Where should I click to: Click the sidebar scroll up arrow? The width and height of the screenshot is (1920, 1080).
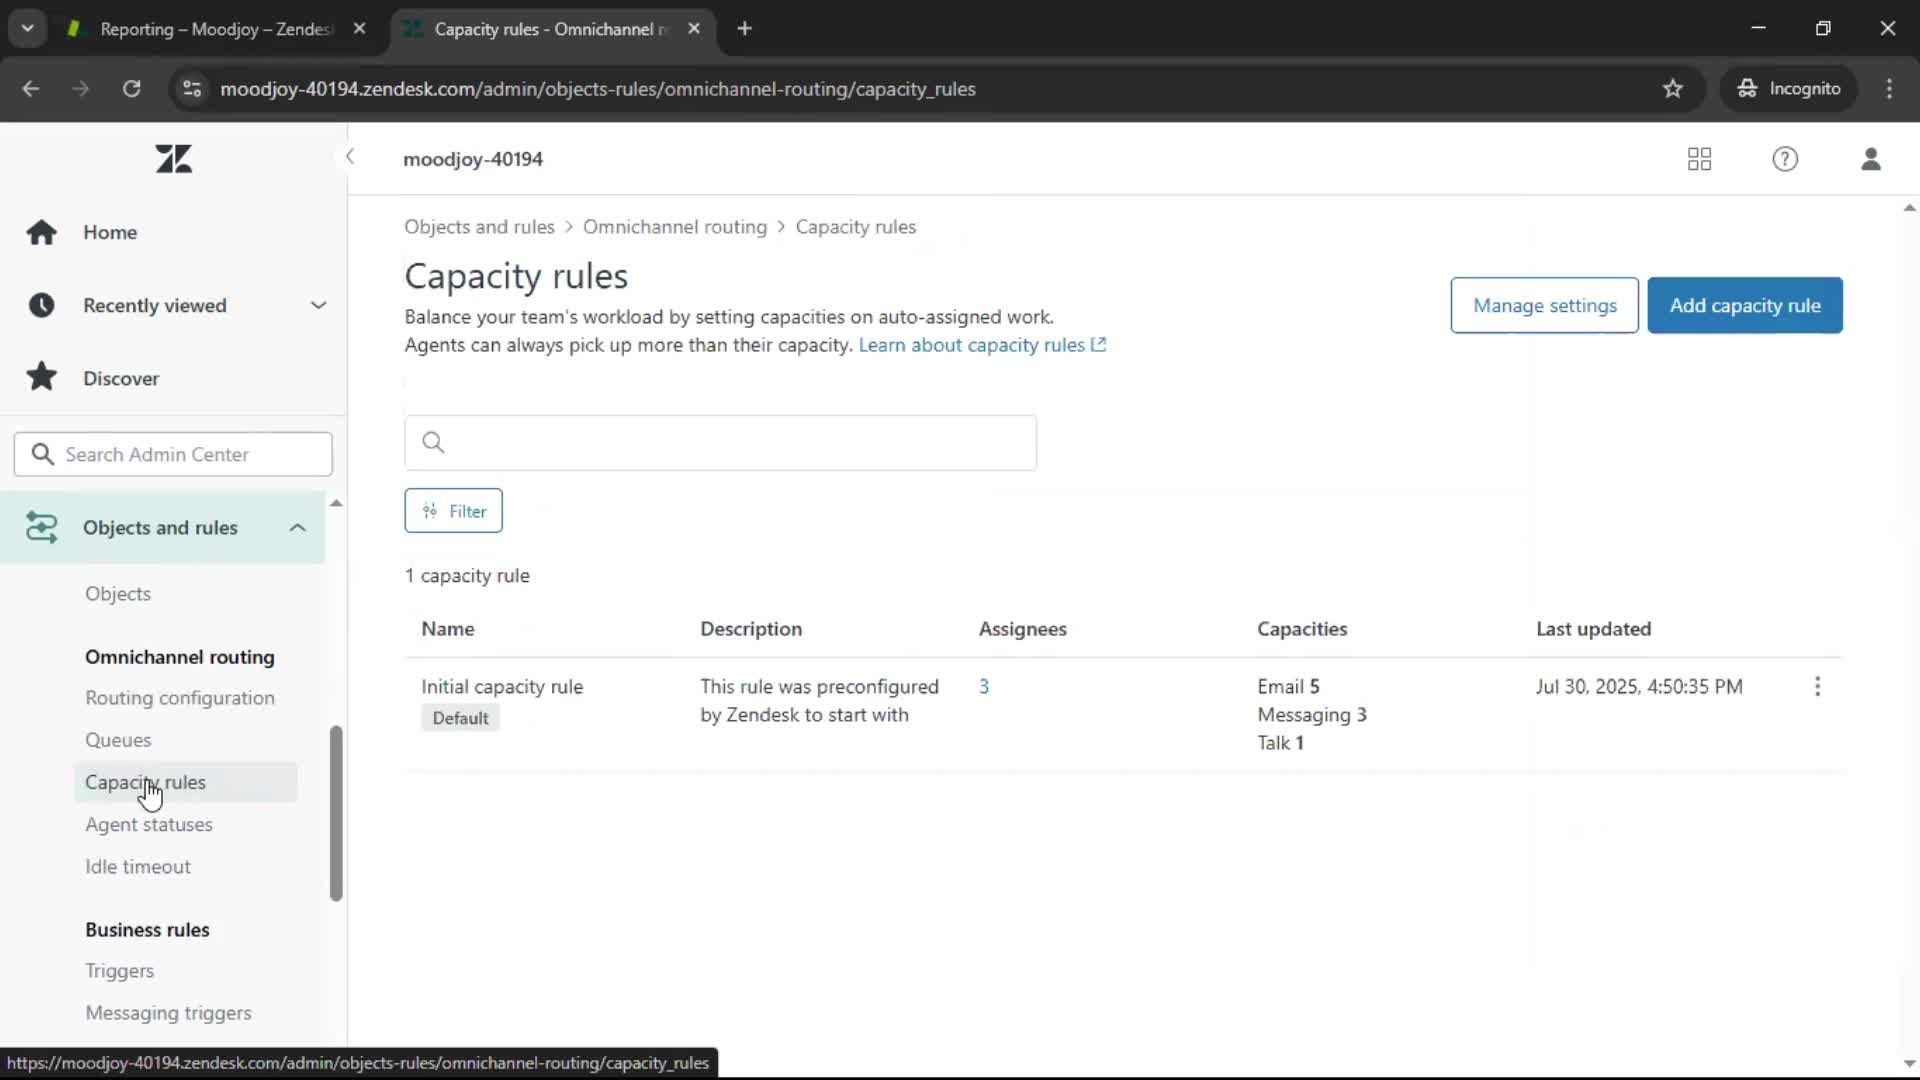click(x=336, y=503)
